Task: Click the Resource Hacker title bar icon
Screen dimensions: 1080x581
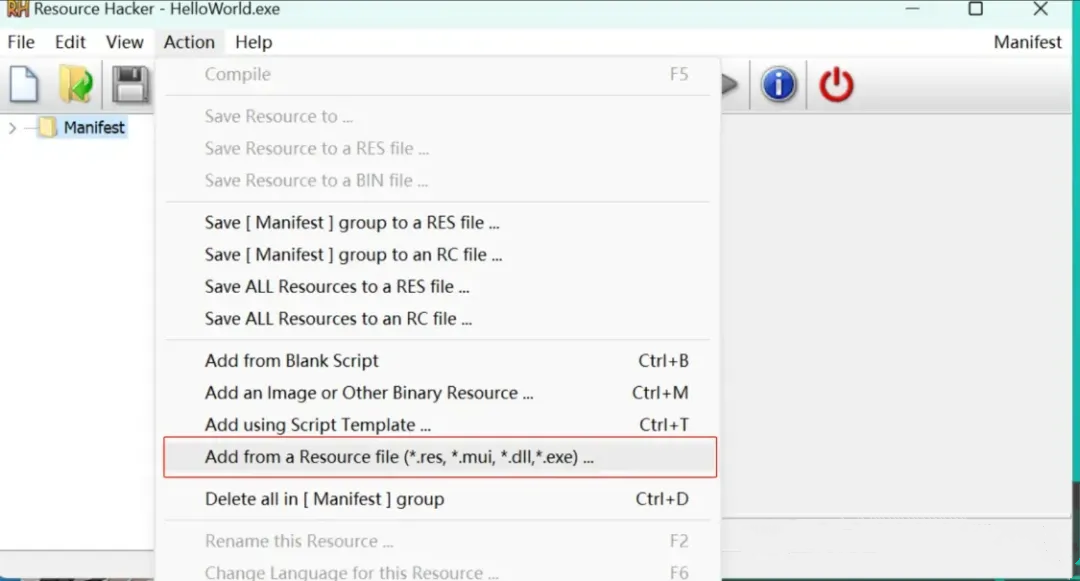Action: 17,9
